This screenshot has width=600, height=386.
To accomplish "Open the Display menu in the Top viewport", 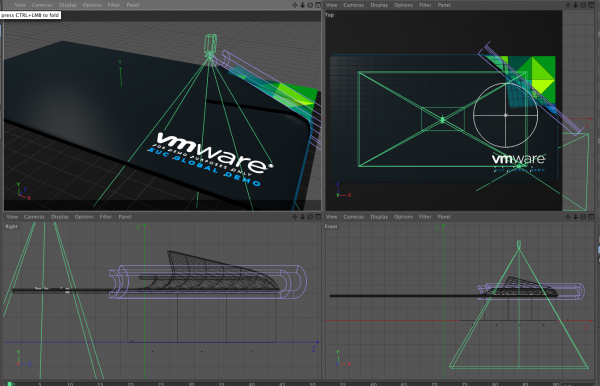I will [x=379, y=5].
